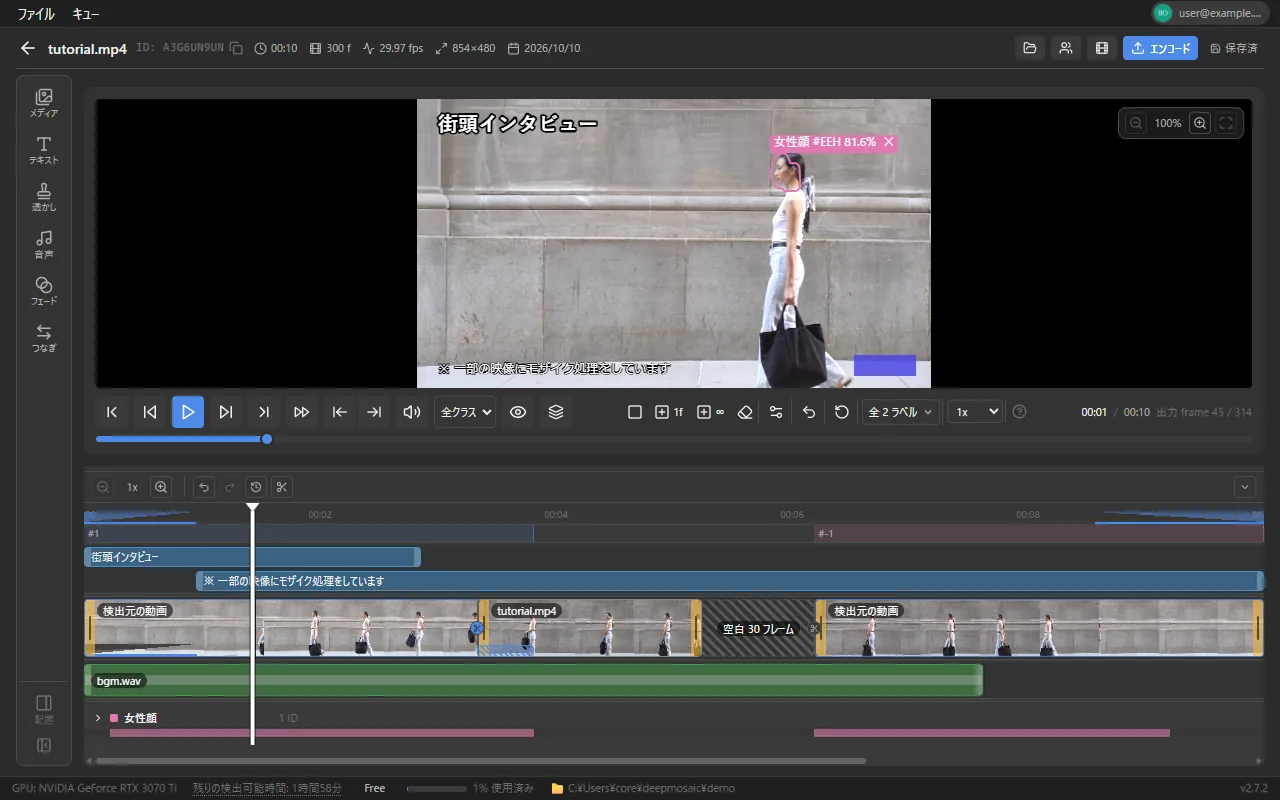Viewport: 1280px width, 800px height.
Task: Fast forward playback
Action: pyautogui.click(x=302, y=412)
